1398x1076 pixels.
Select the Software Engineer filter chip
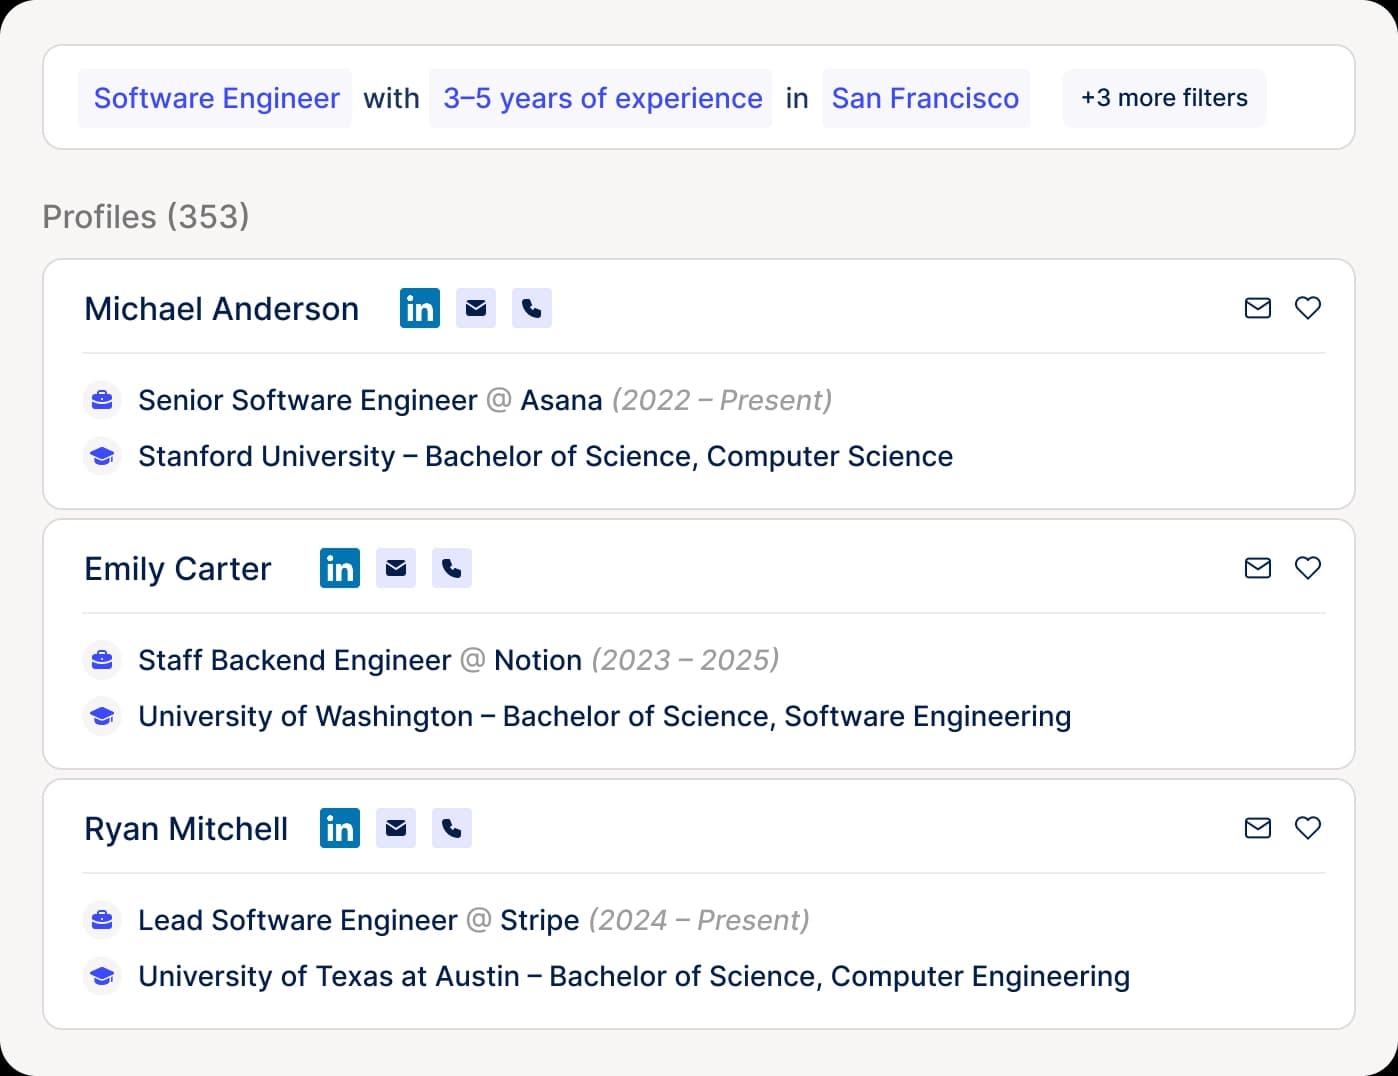tap(215, 98)
